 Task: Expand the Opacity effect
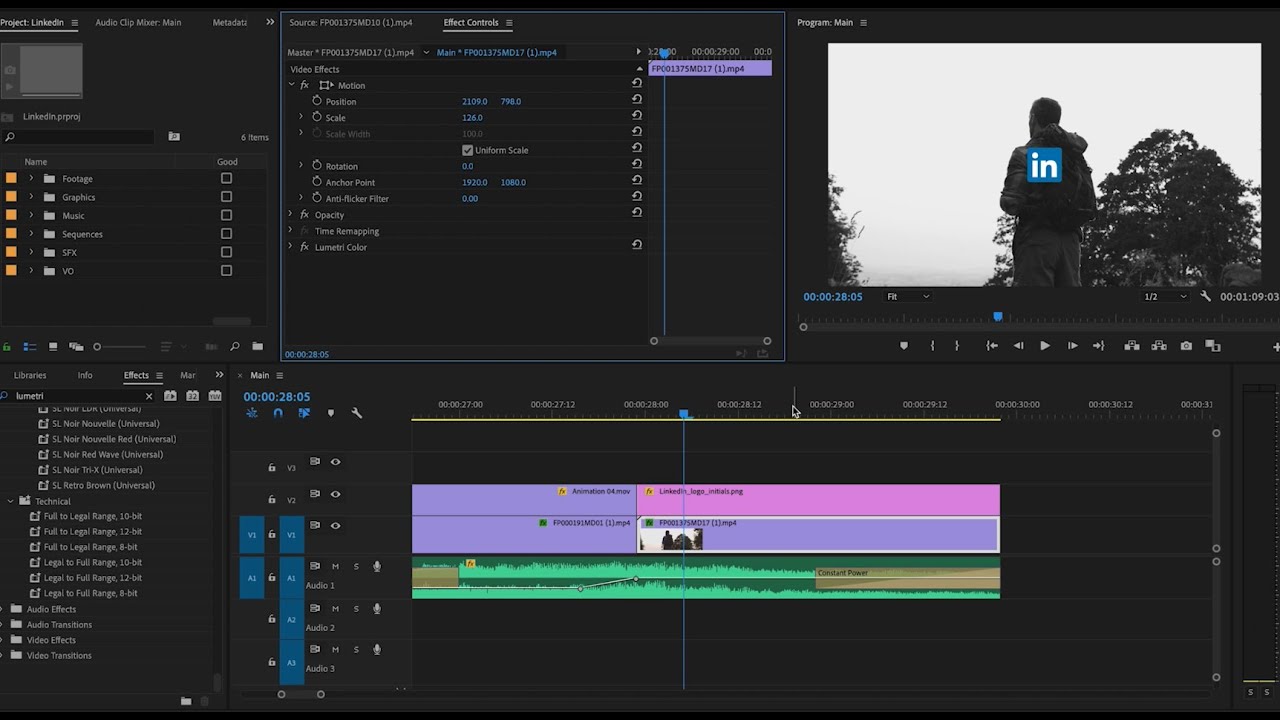click(291, 214)
